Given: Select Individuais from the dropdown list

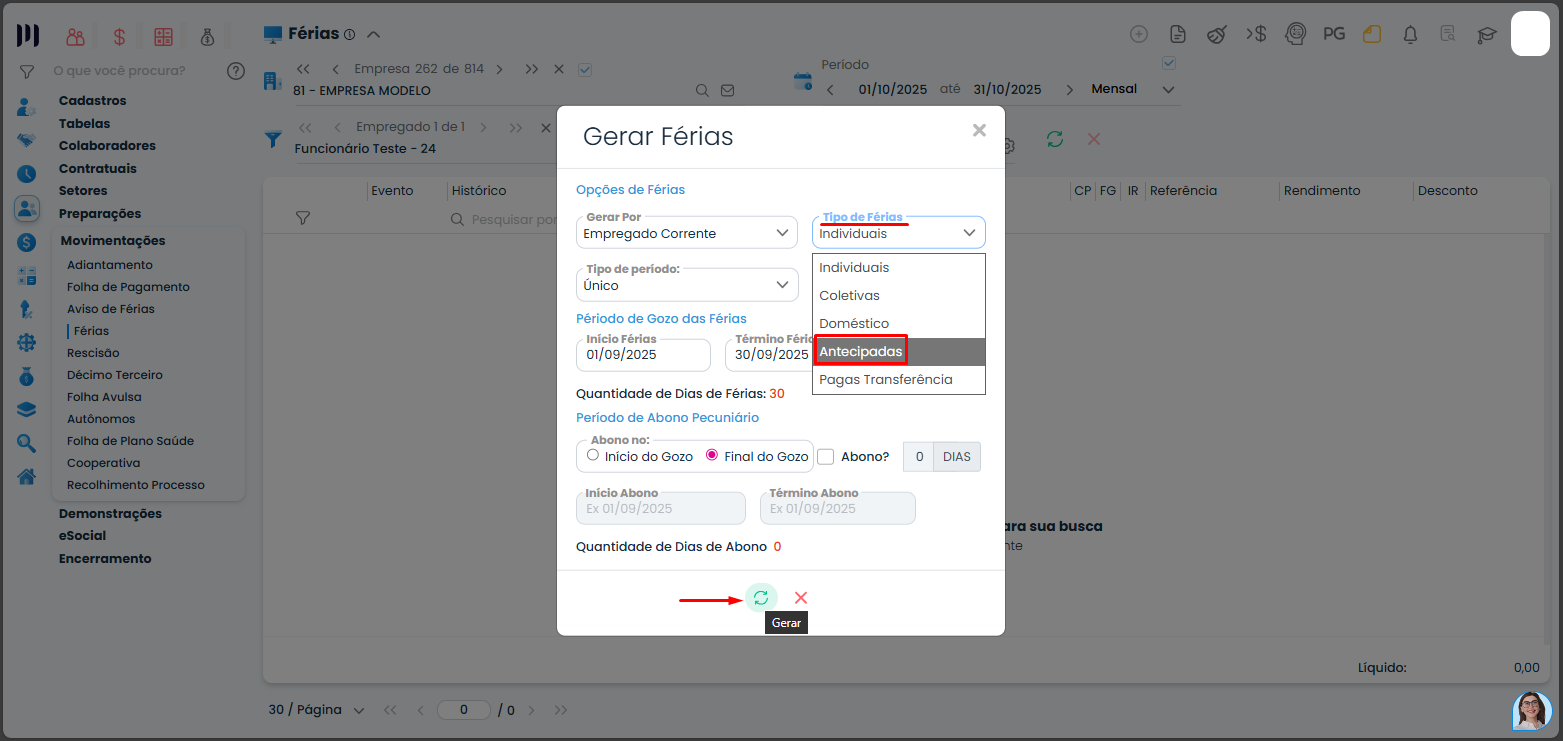Looking at the screenshot, I should point(899,268).
